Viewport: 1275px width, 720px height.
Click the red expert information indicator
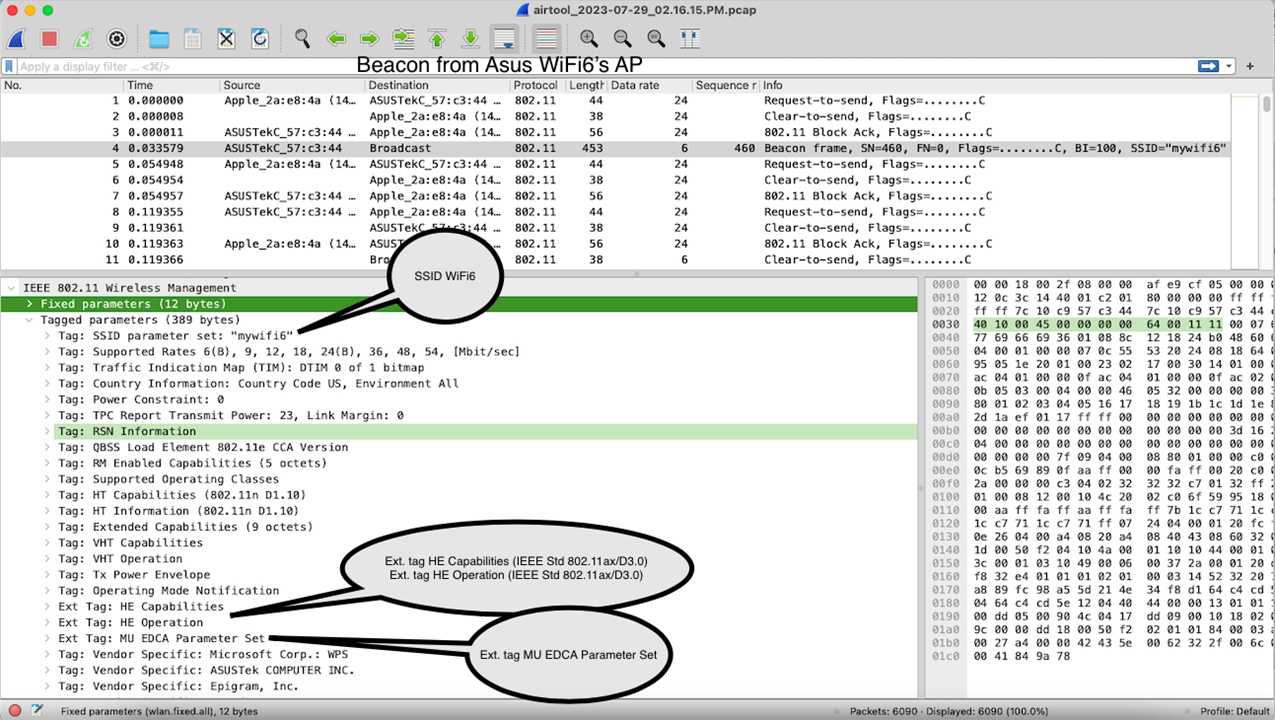coord(15,711)
